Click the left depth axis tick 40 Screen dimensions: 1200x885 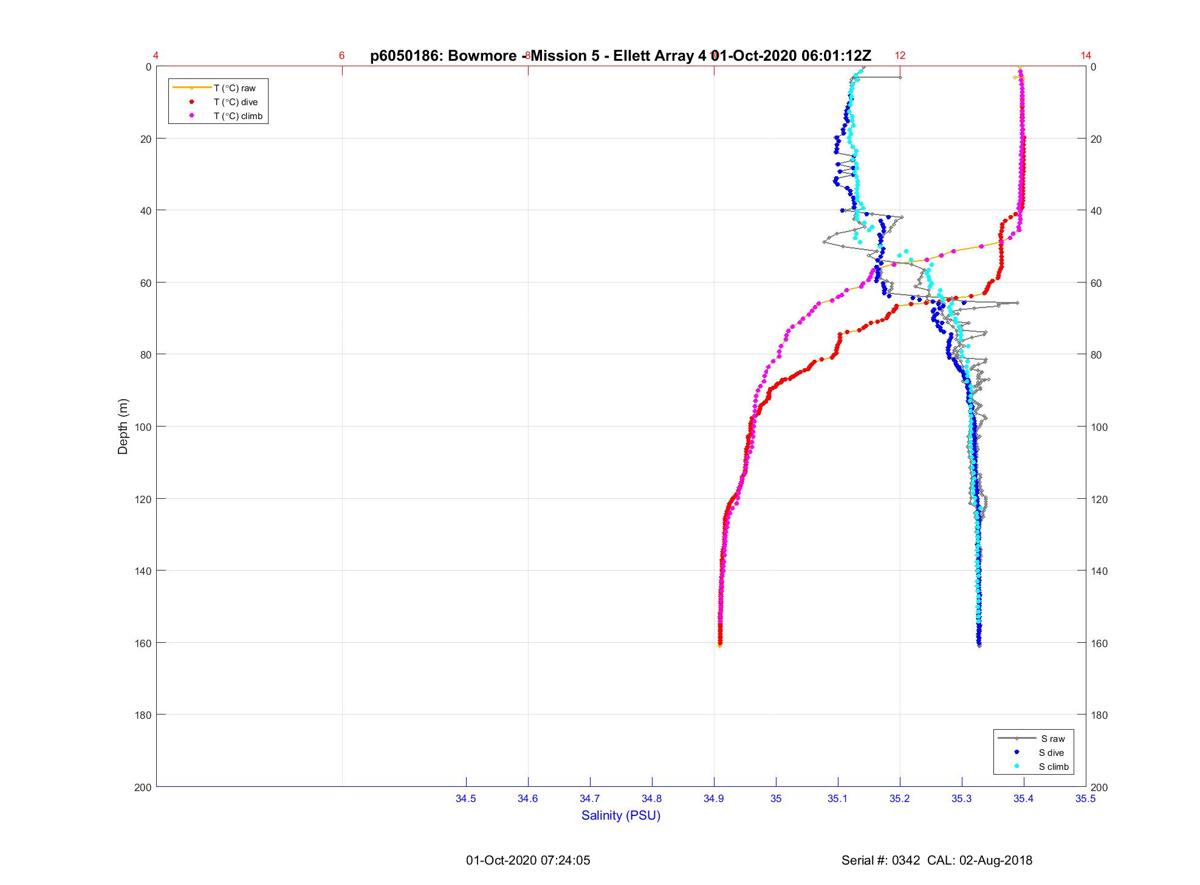pos(146,211)
